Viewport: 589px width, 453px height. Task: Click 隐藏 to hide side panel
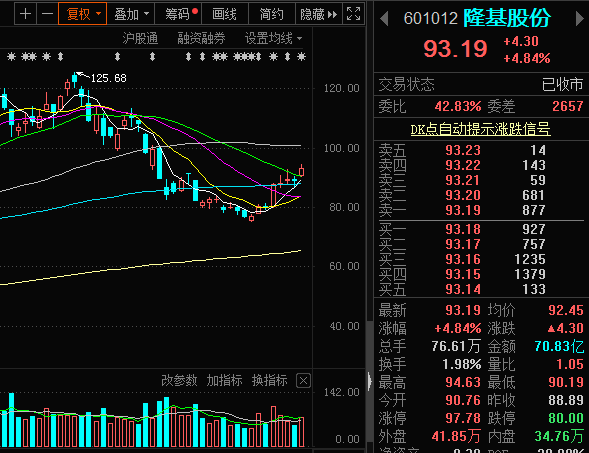coord(319,14)
